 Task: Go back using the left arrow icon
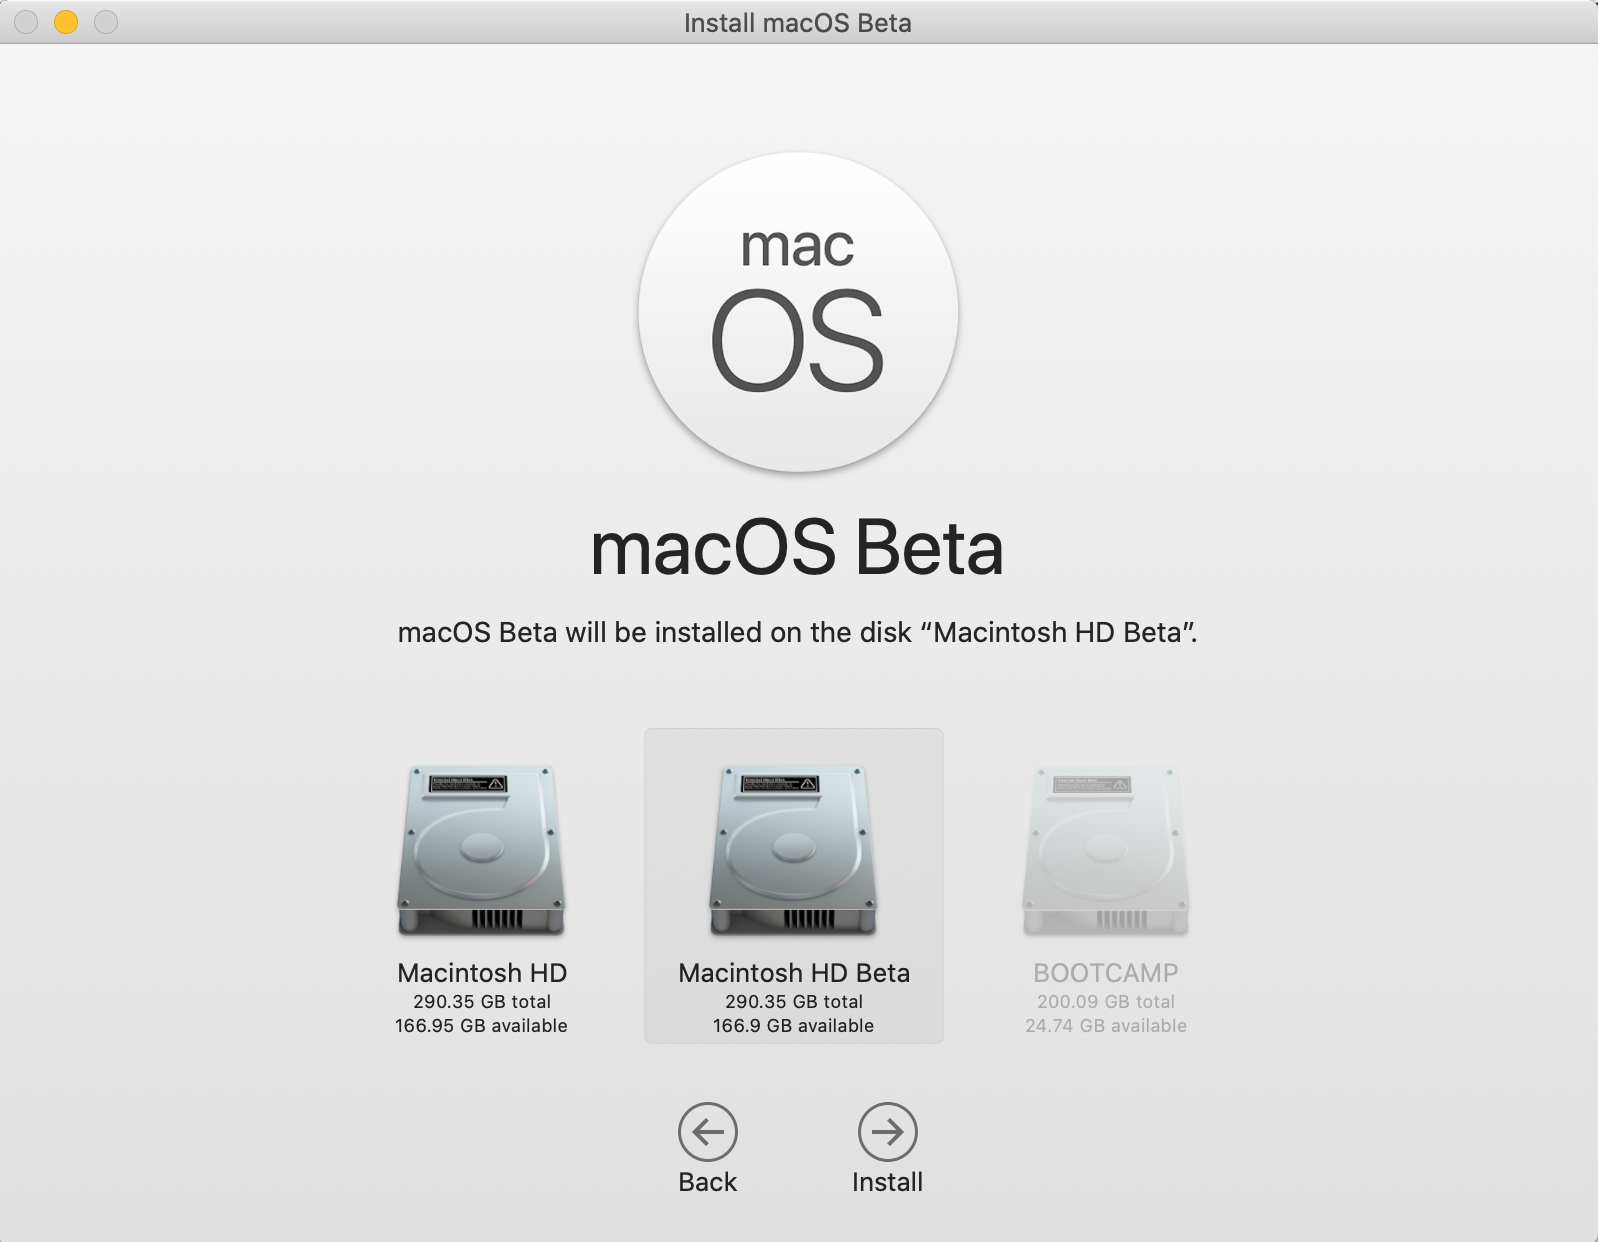(x=708, y=1132)
